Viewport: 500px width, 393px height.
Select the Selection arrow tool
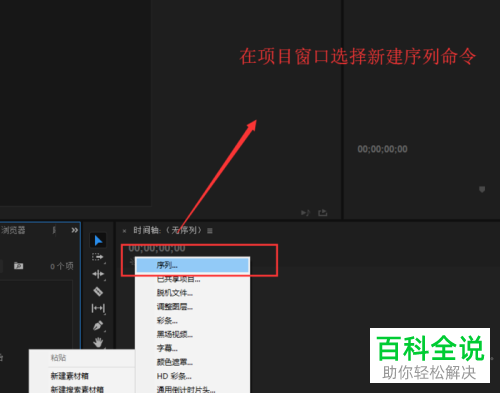[98, 240]
